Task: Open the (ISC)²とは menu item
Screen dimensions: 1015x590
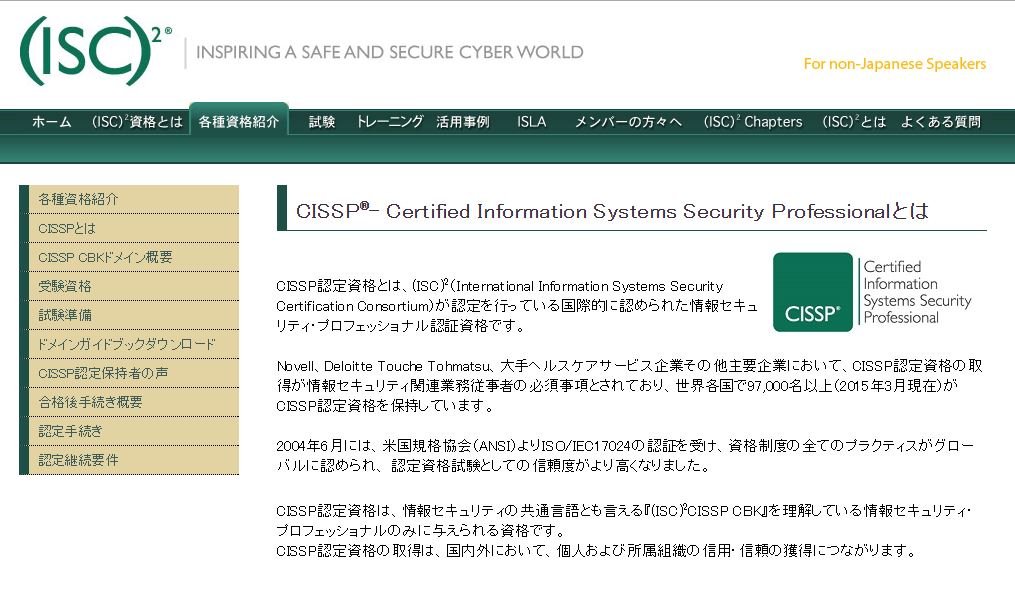Action: 854,122
